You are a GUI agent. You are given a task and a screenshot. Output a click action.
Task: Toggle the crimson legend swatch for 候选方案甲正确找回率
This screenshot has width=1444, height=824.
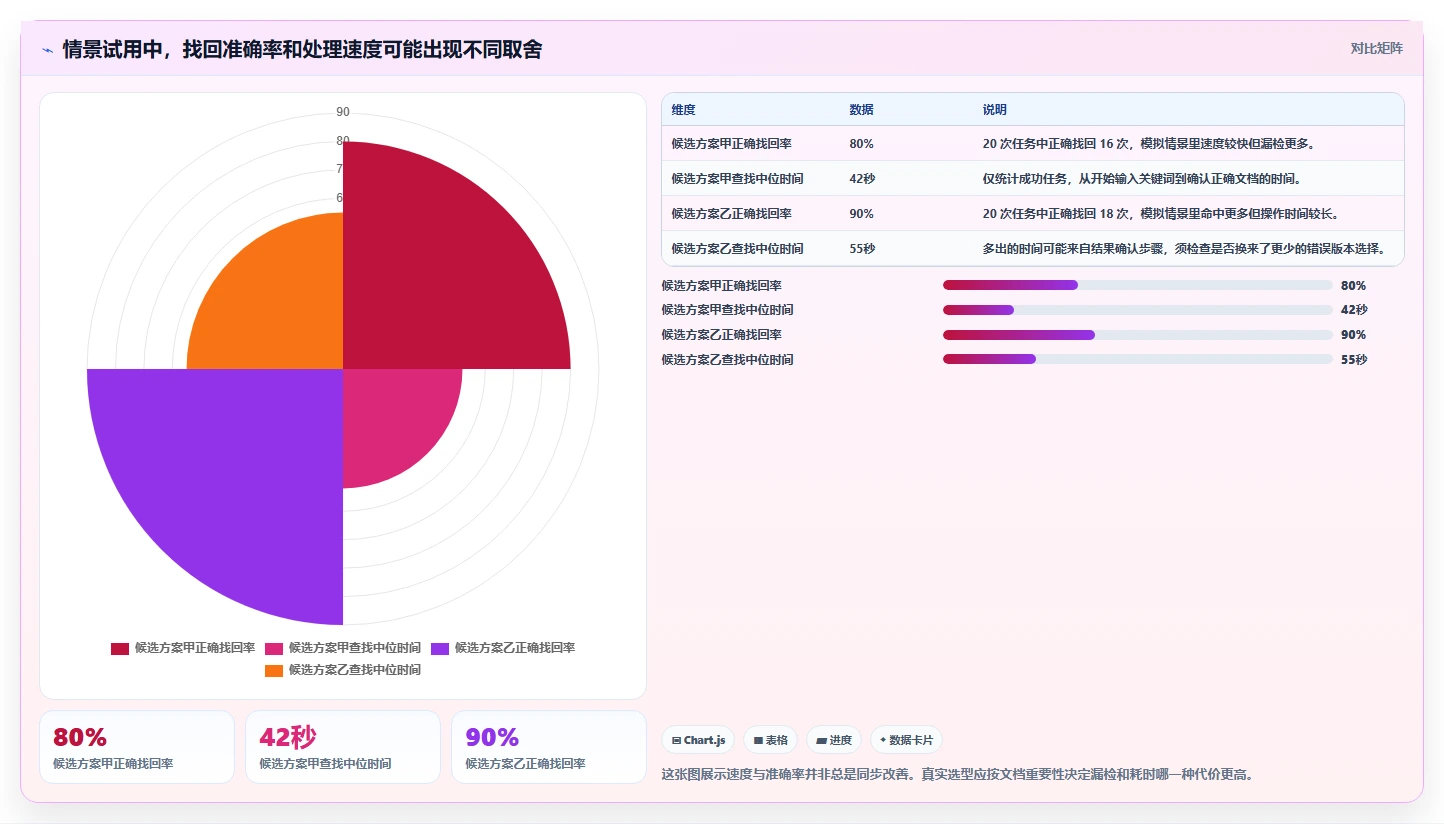[120, 648]
